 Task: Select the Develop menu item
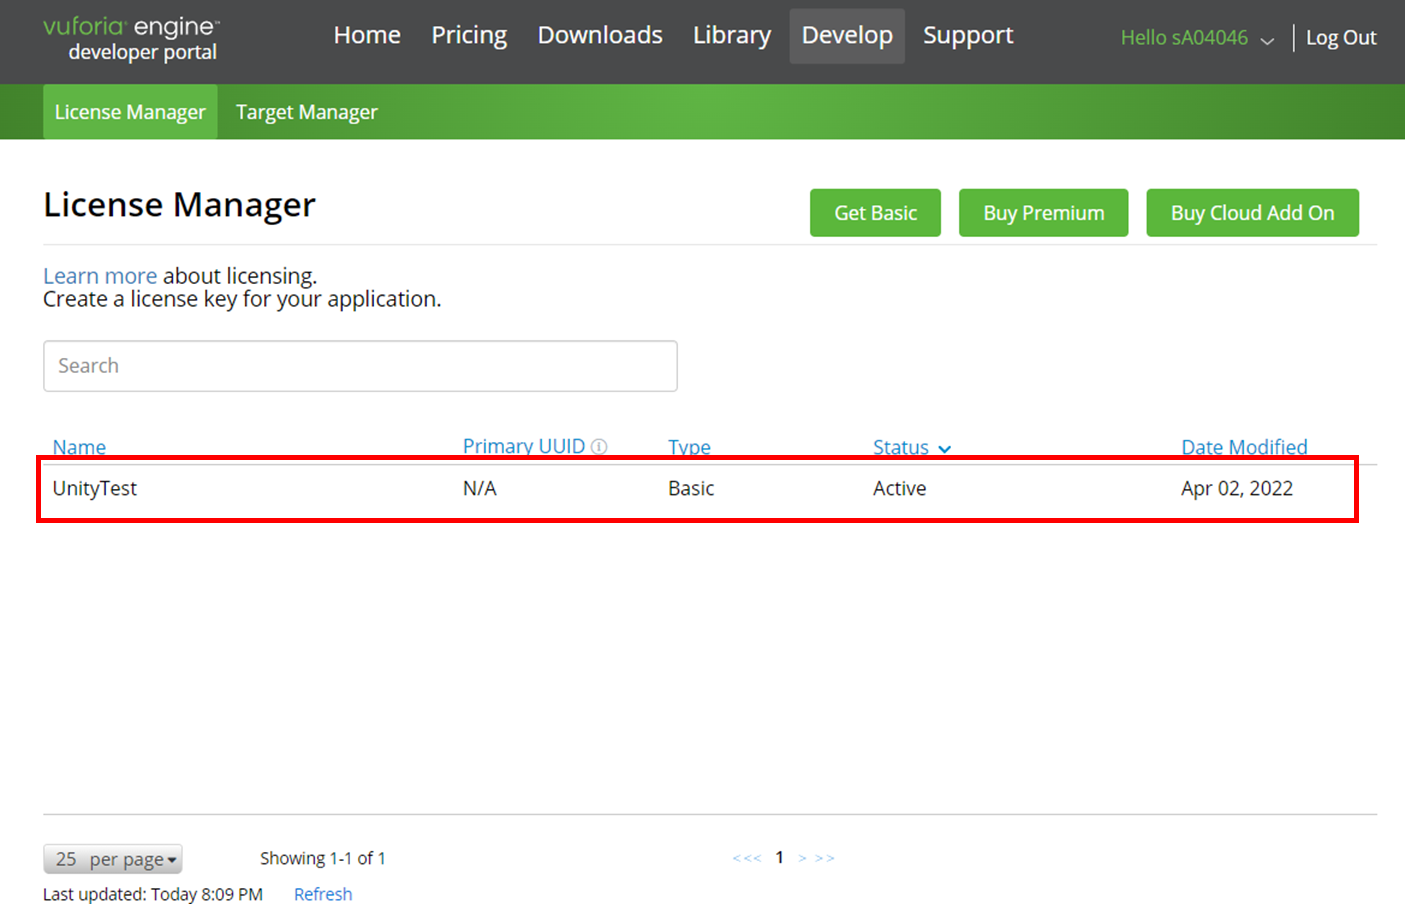(847, 36)
